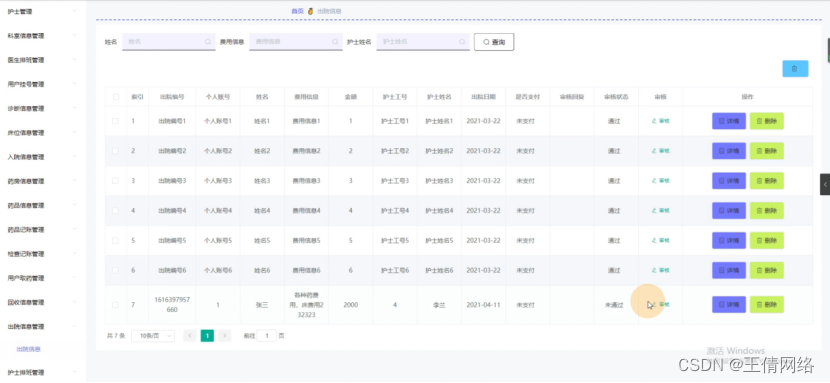Check the box for row 出院编号2
The height and width of the screenshot is (383, 830).
click(x=115, y=151)
